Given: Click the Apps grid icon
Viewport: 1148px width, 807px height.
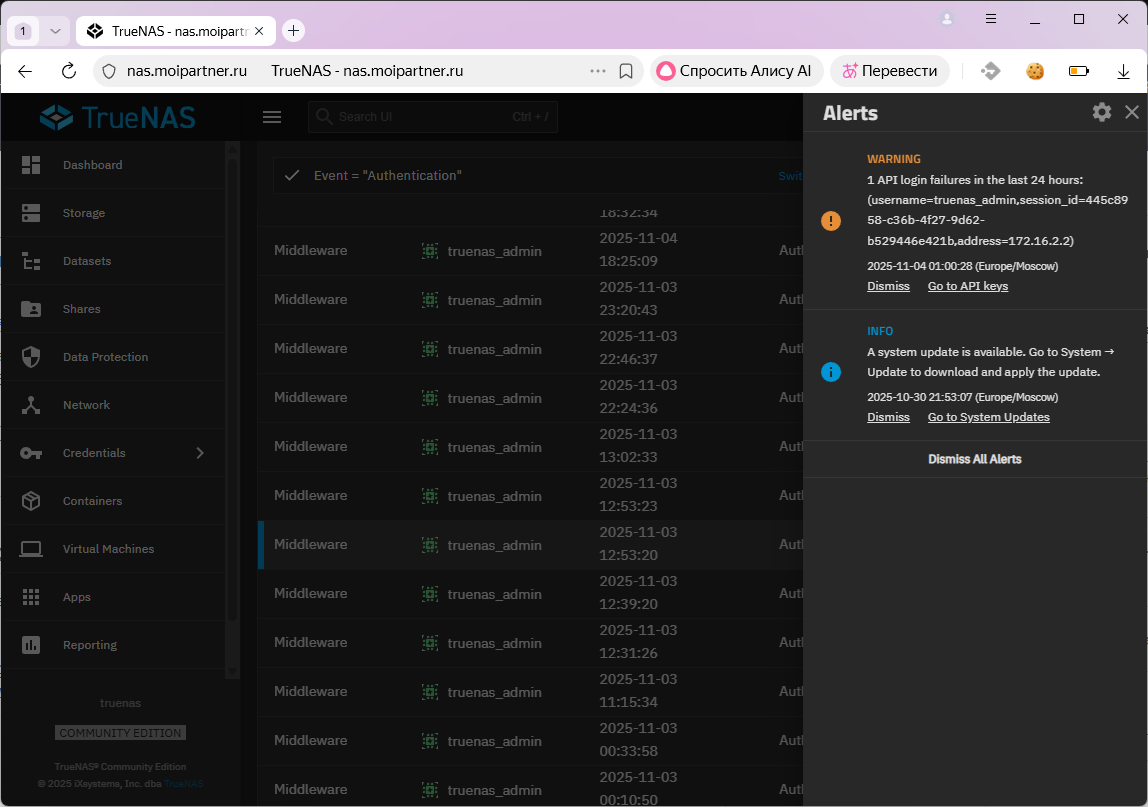Looking at the screenshot, I should click(31, 597).
